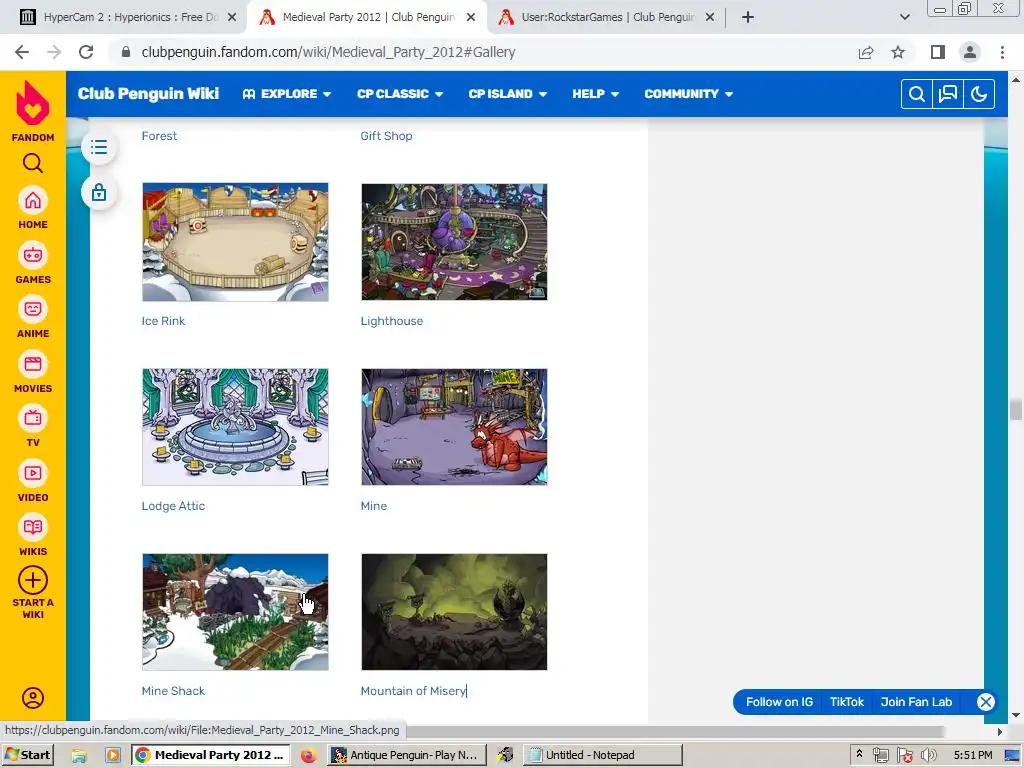Click the page lock icon
1024x768 pixels.
click(99, 193)
